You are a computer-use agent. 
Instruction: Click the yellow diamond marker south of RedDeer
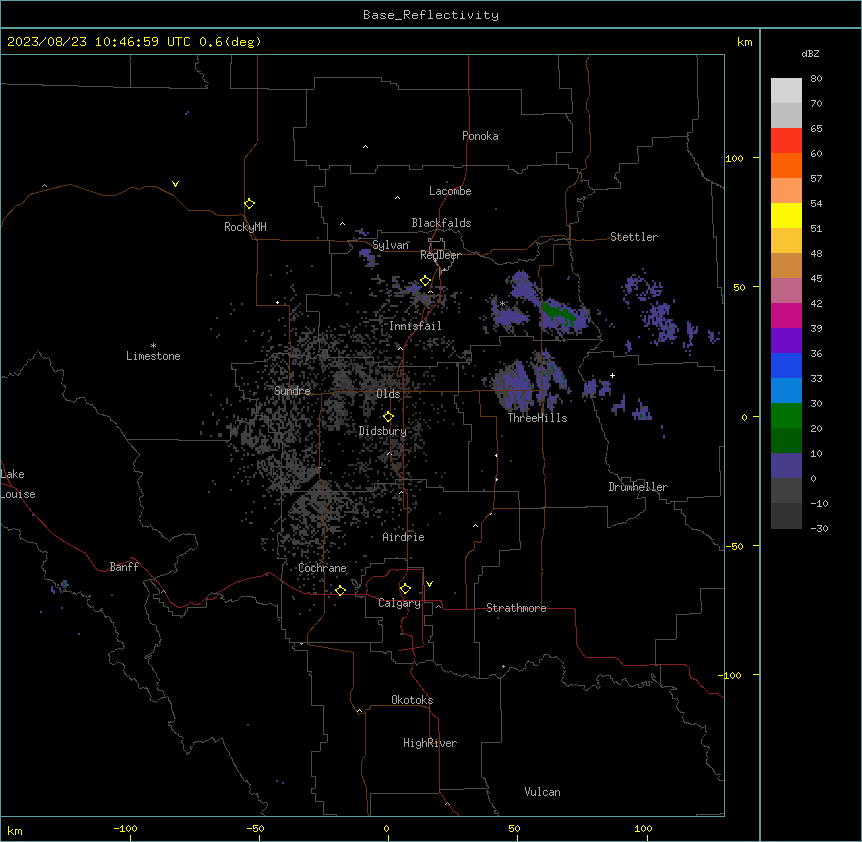tap(426, 281)
